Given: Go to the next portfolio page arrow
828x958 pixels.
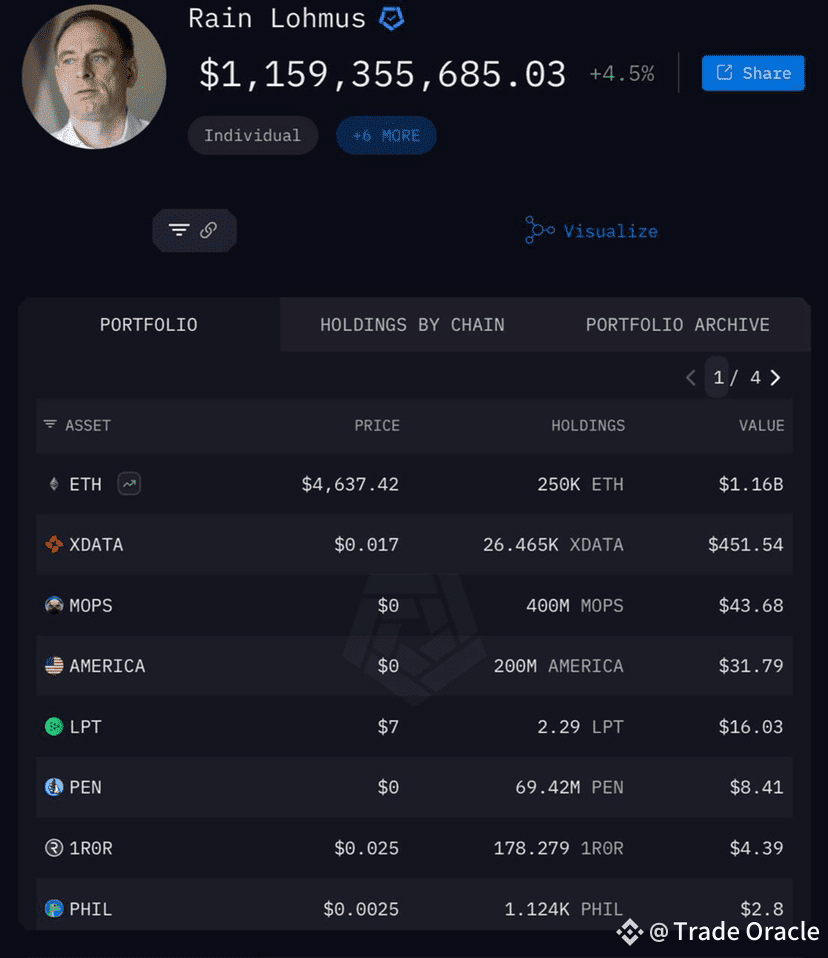Looking at the screenshot, I should coord(775,378).
